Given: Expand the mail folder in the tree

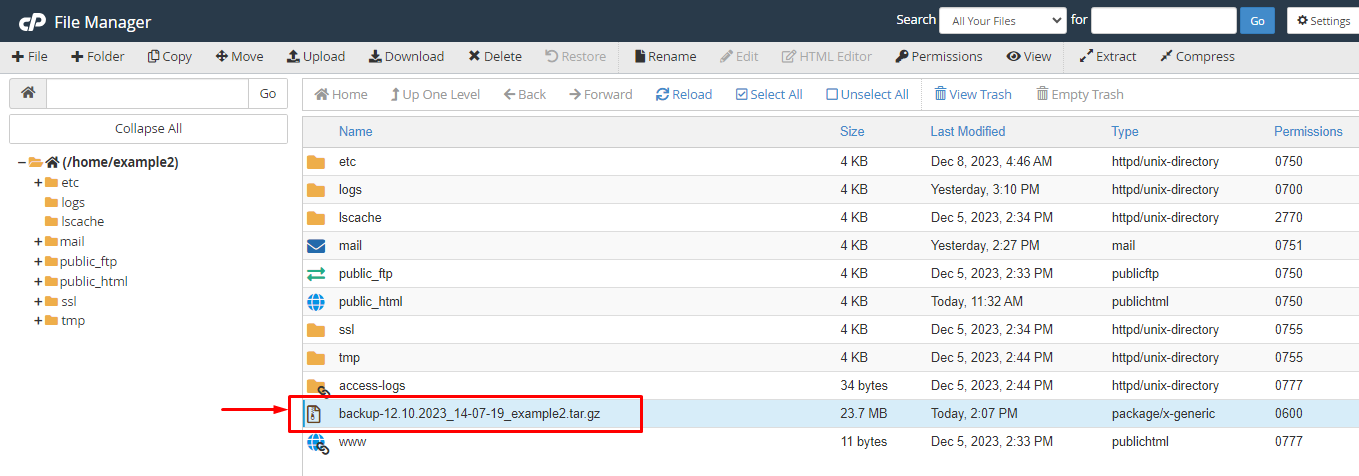Looking at the screenshot, I should point(39,241).
